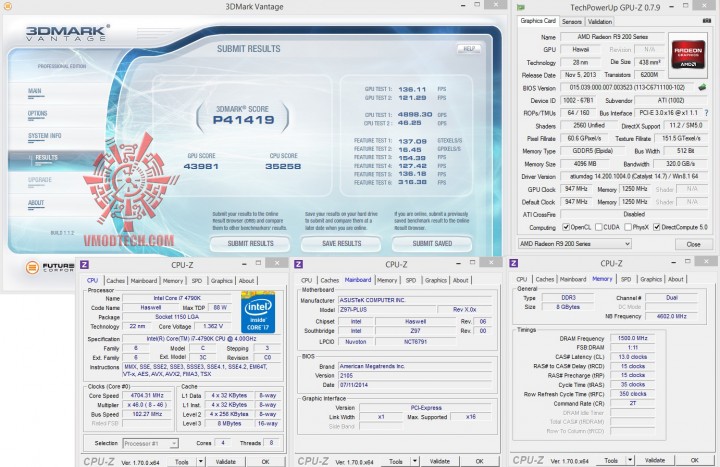Click OK in CPU-Z Mainboard window
This screenshot has height=467, width=720.
click(x=479, y=461)
